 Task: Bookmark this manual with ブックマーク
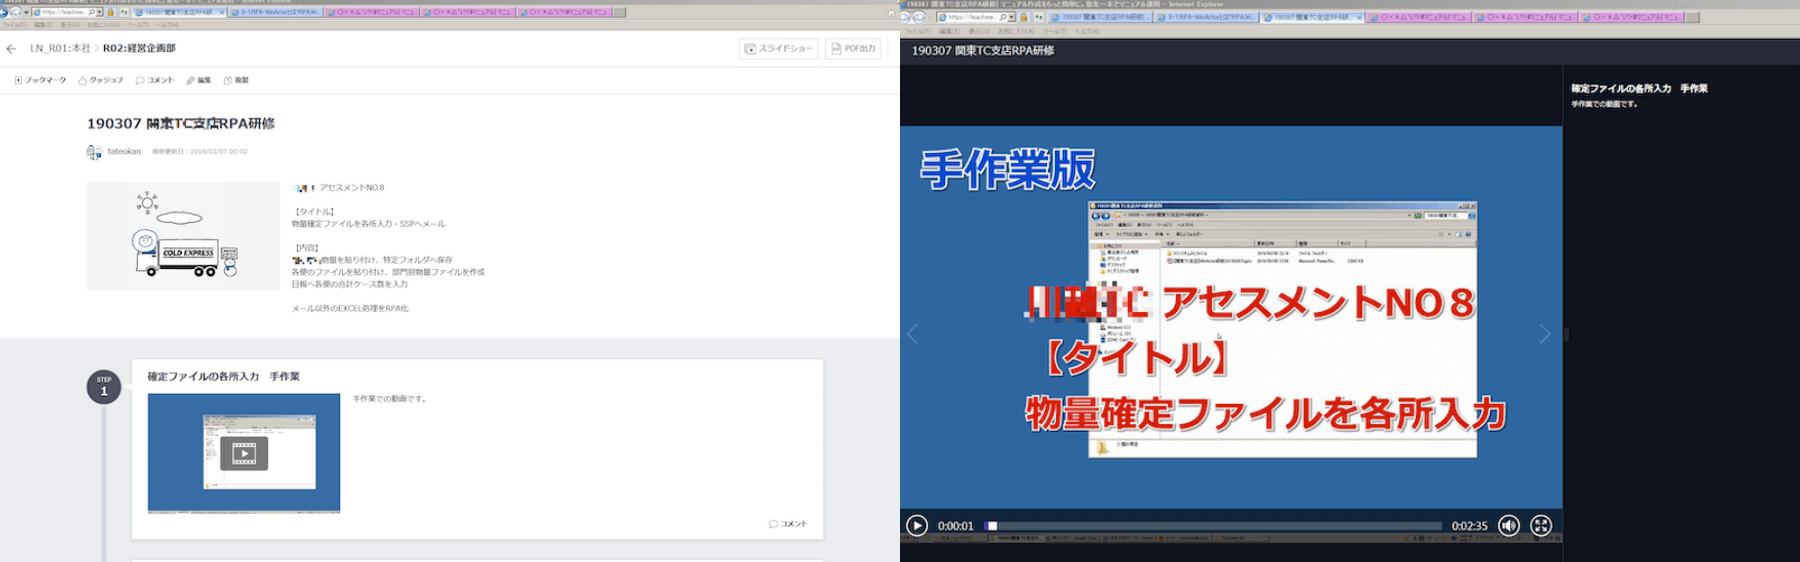coord(40,80)
